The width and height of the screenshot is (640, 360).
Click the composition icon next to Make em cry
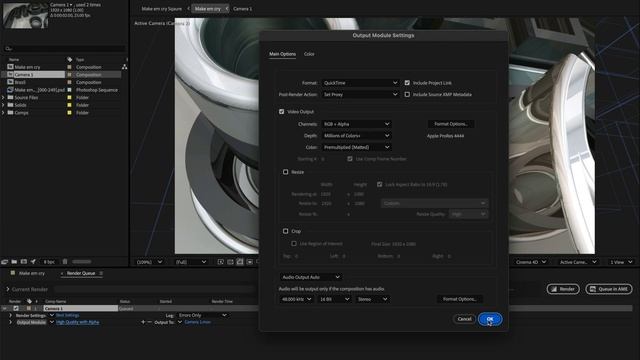coord(11,67)
